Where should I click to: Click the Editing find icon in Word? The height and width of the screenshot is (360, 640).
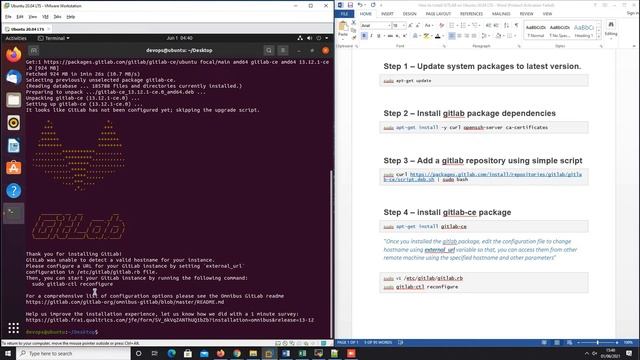pyautogui.click(x=611, y=24)
